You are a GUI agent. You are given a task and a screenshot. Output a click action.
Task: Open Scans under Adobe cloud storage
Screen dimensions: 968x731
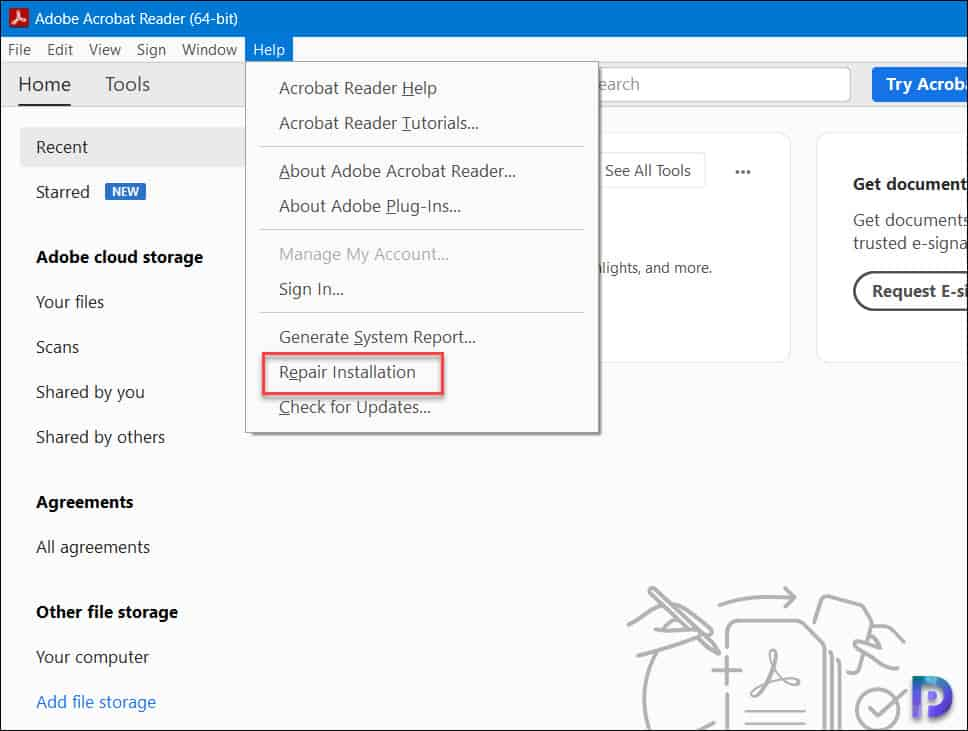point(57,347)
